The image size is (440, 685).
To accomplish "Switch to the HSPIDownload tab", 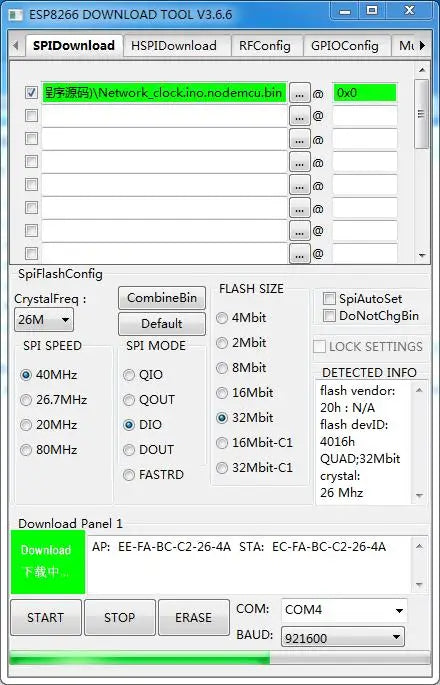I will [x=174, y=46].
